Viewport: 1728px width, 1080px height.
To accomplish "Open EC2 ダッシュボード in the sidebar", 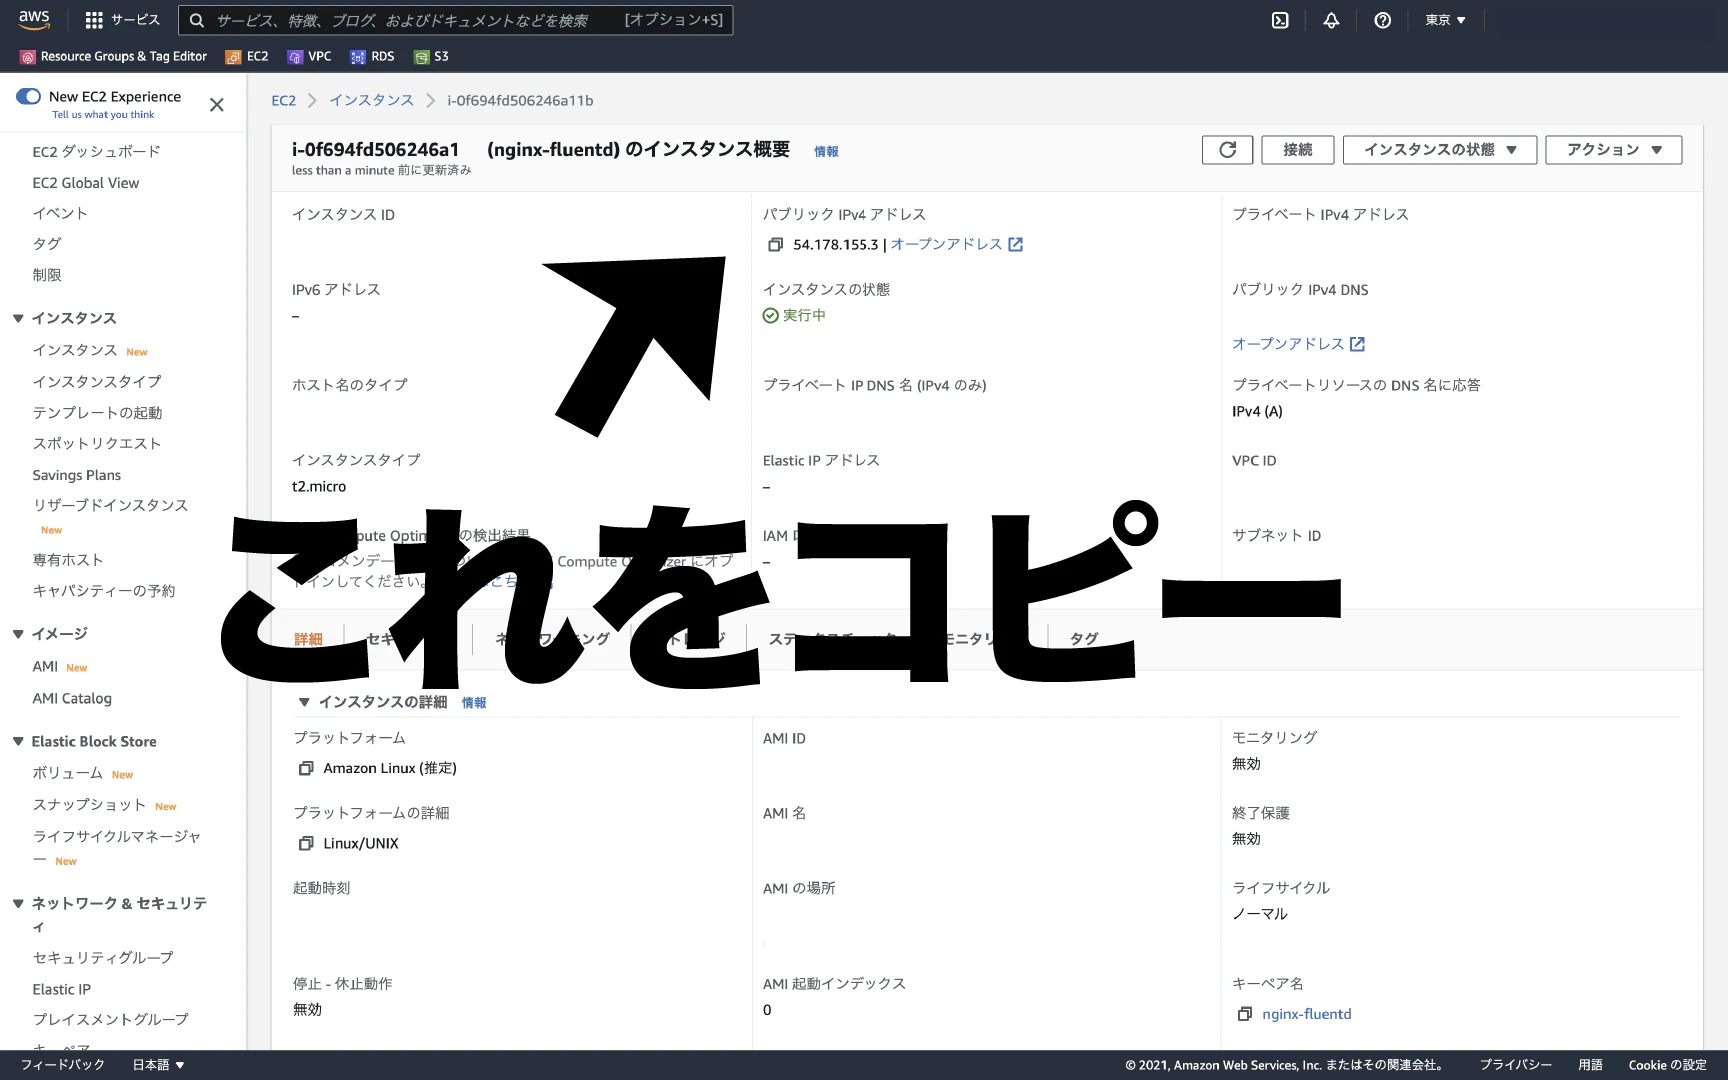I will point(96,152).
